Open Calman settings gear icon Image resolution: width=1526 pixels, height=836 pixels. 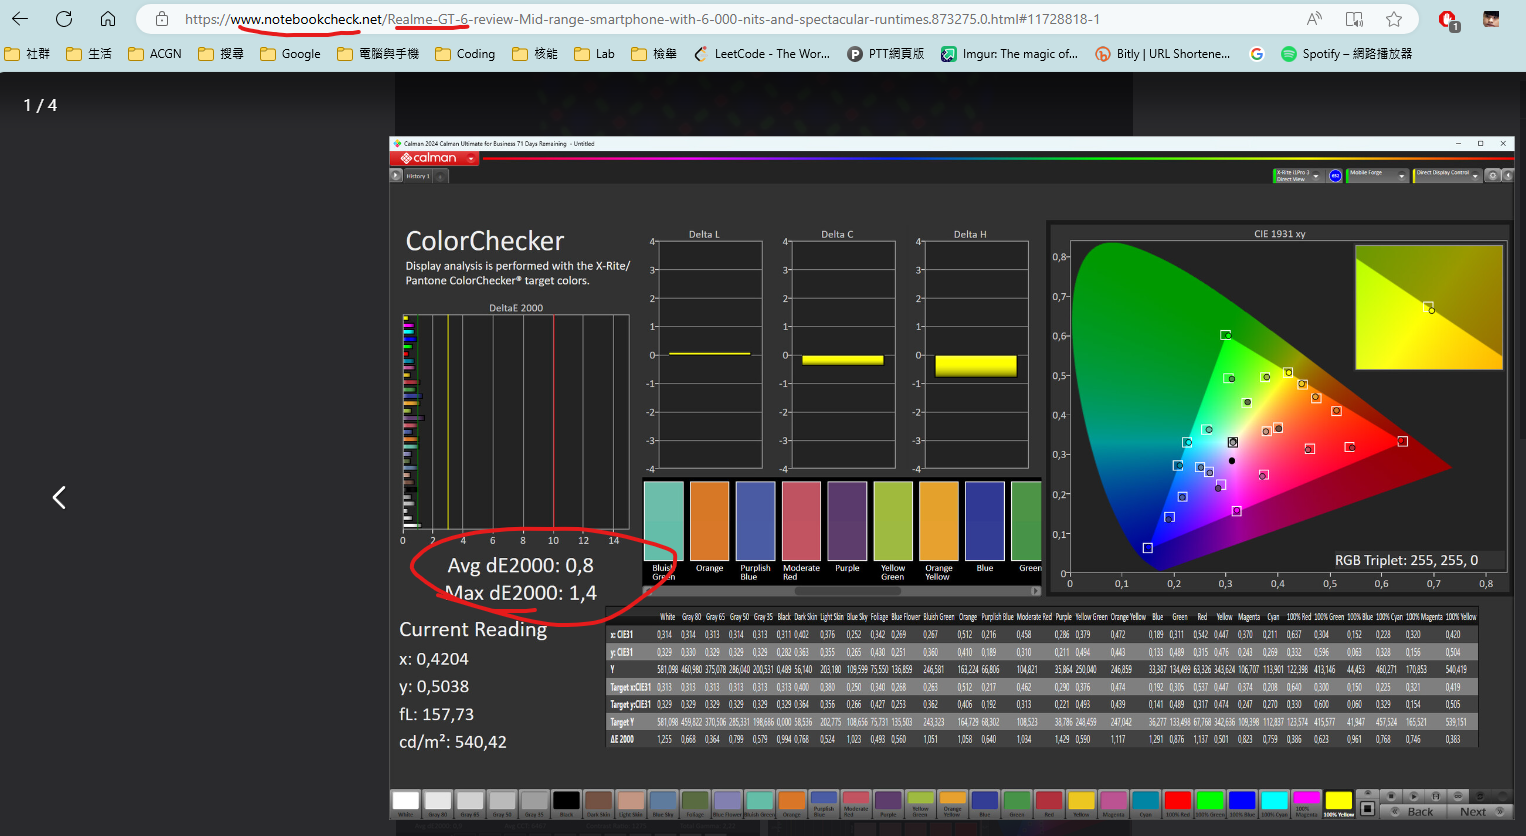(x=1492, y=176)
